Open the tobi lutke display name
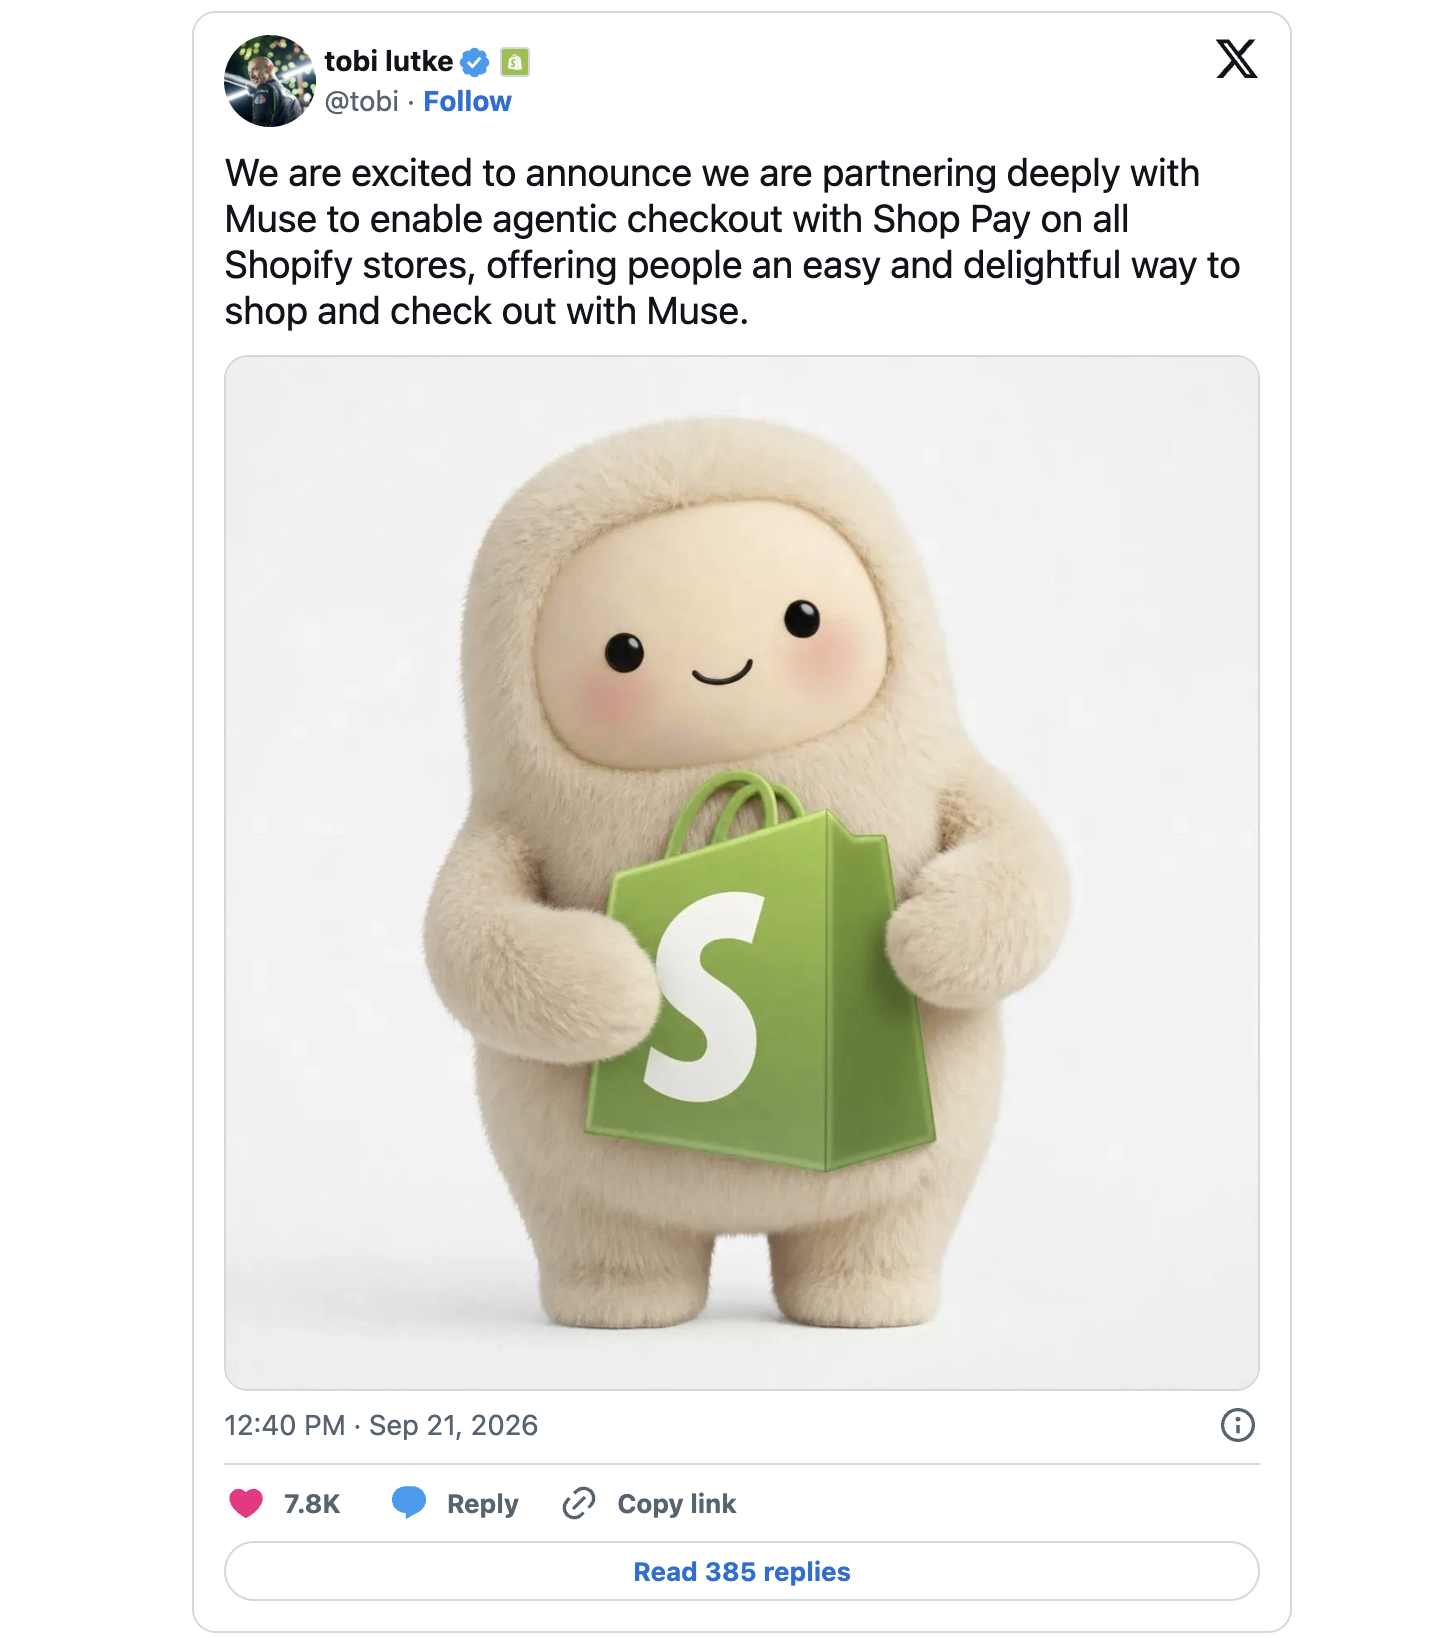The width and height of the screenshot is (1444, 1638). pyautogui.click(x=389, y=62)
